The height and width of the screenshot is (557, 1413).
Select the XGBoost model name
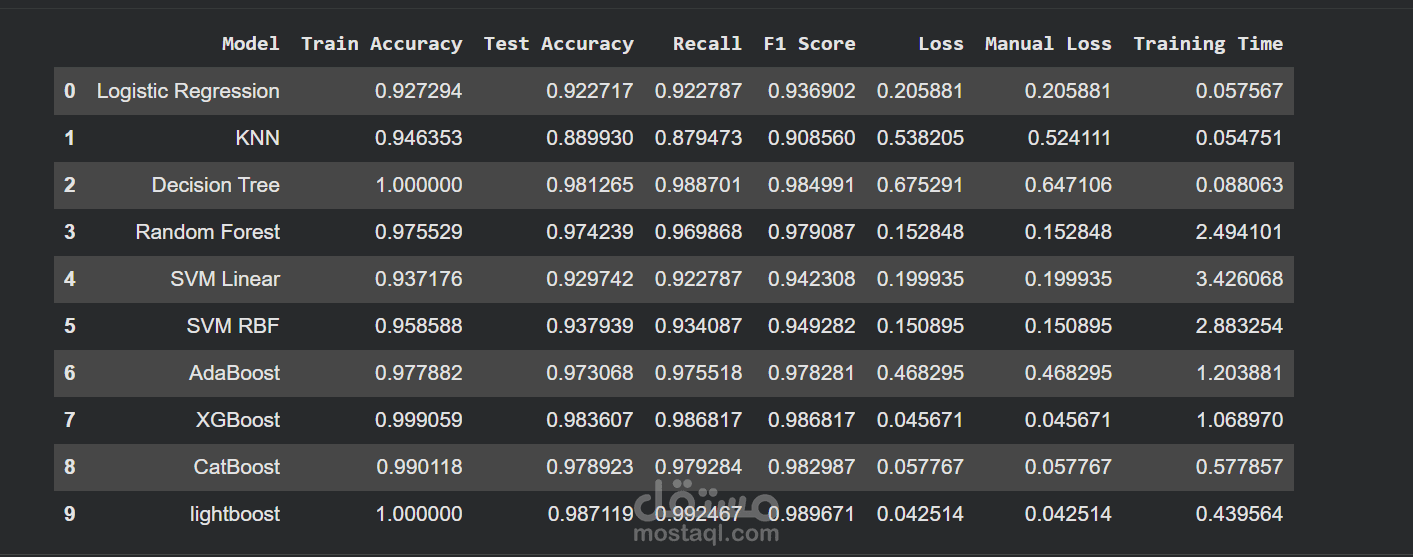[238, 420]
